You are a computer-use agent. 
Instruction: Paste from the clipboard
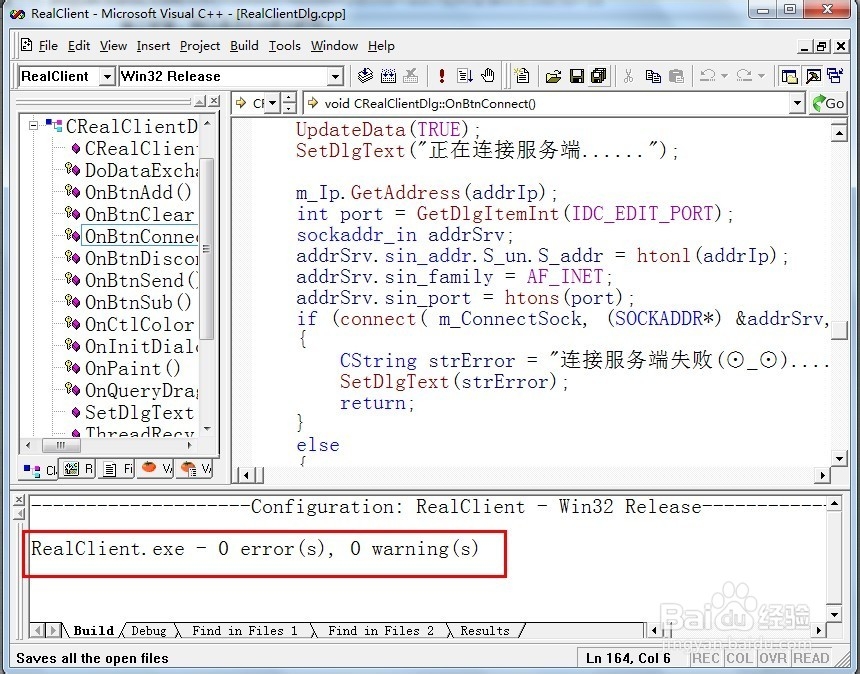pos(677,76)
